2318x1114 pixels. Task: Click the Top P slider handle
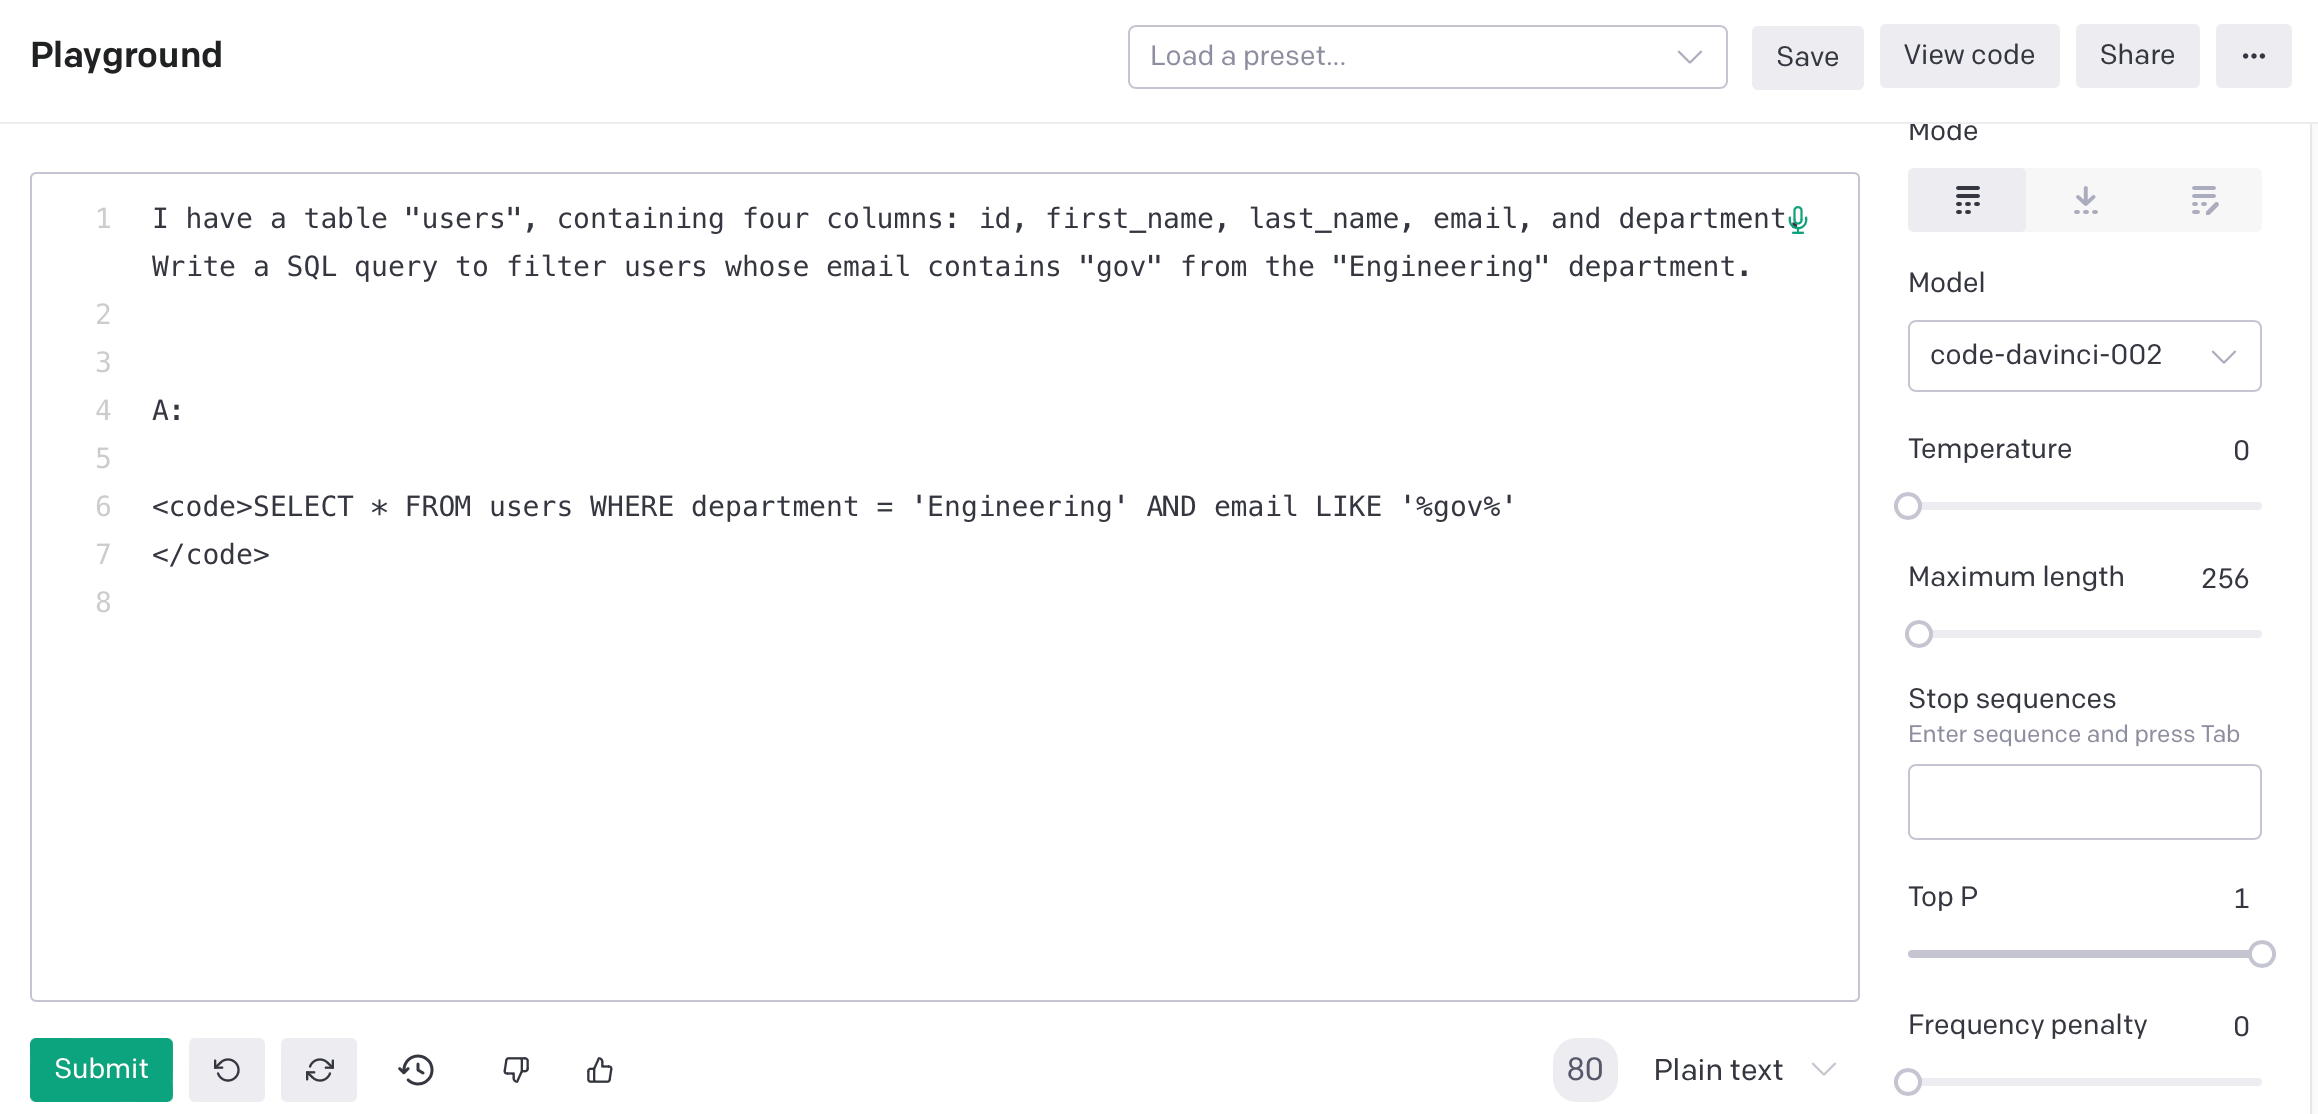[2260, 953]
